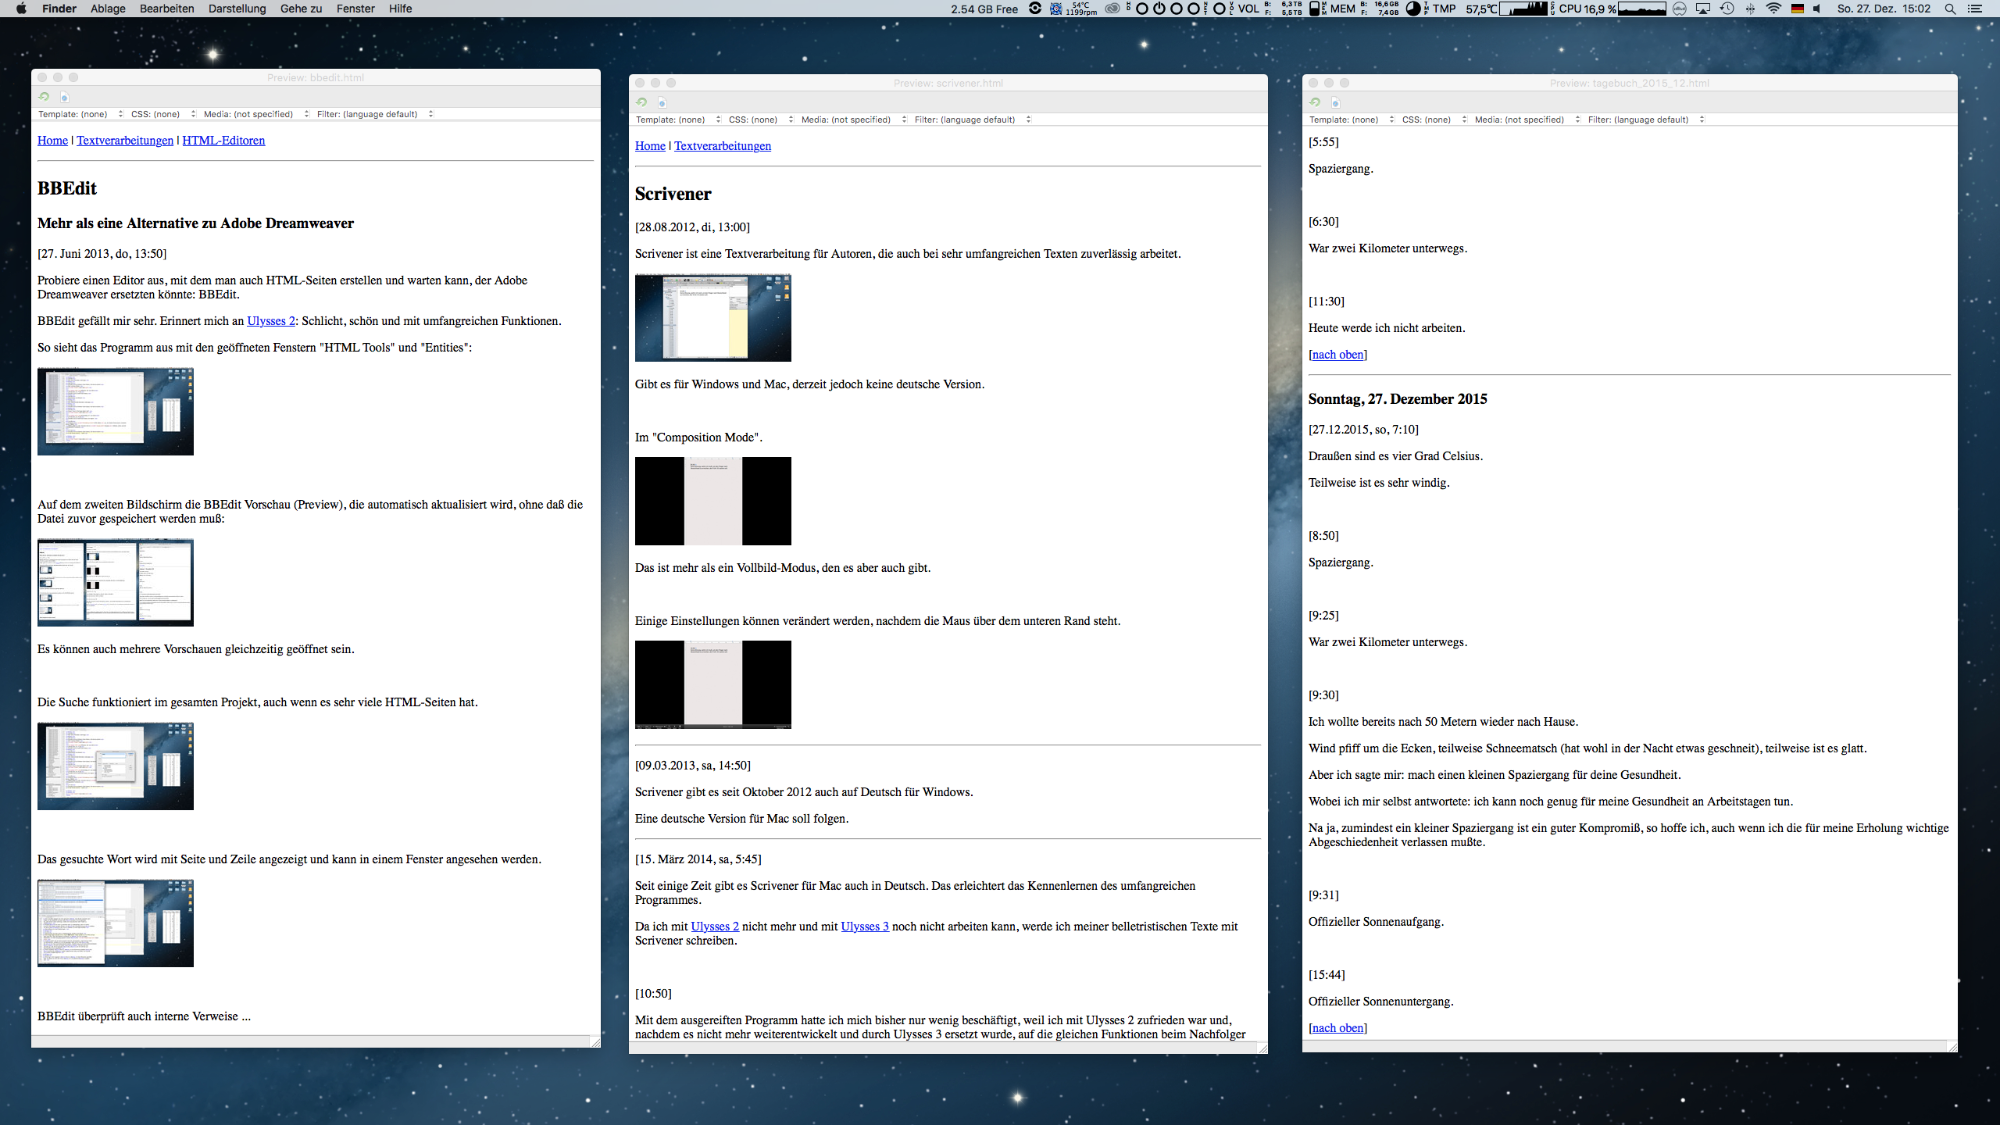Image resolution: width=2000 pixels, height=1125 pixels.
Task: Click Home link in bbedit.html preview
Action: (53, 141)
